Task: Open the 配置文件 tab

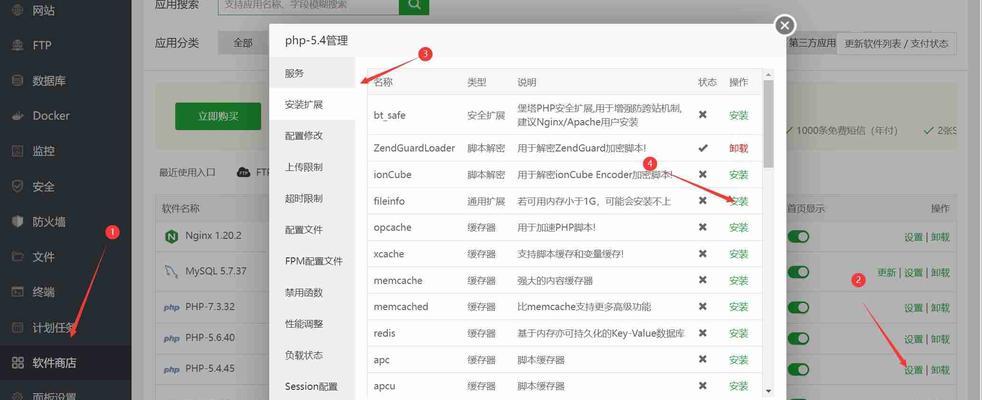Action: point(312,230)
